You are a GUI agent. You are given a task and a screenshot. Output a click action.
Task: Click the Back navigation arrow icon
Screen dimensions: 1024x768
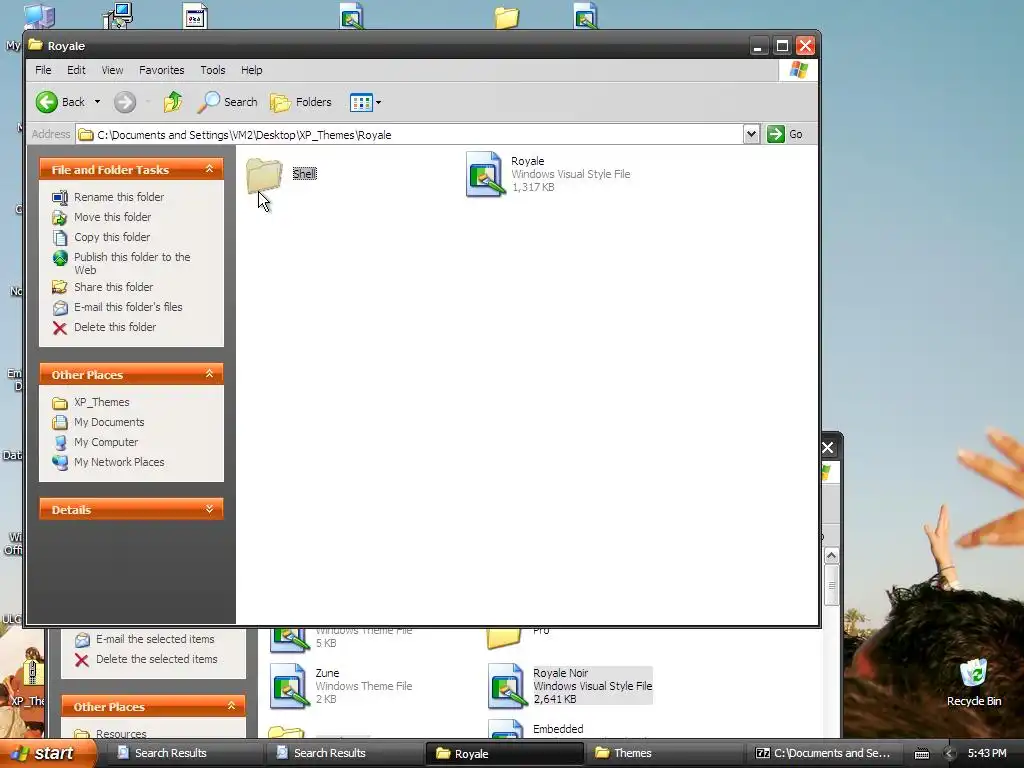pos(46,102)
